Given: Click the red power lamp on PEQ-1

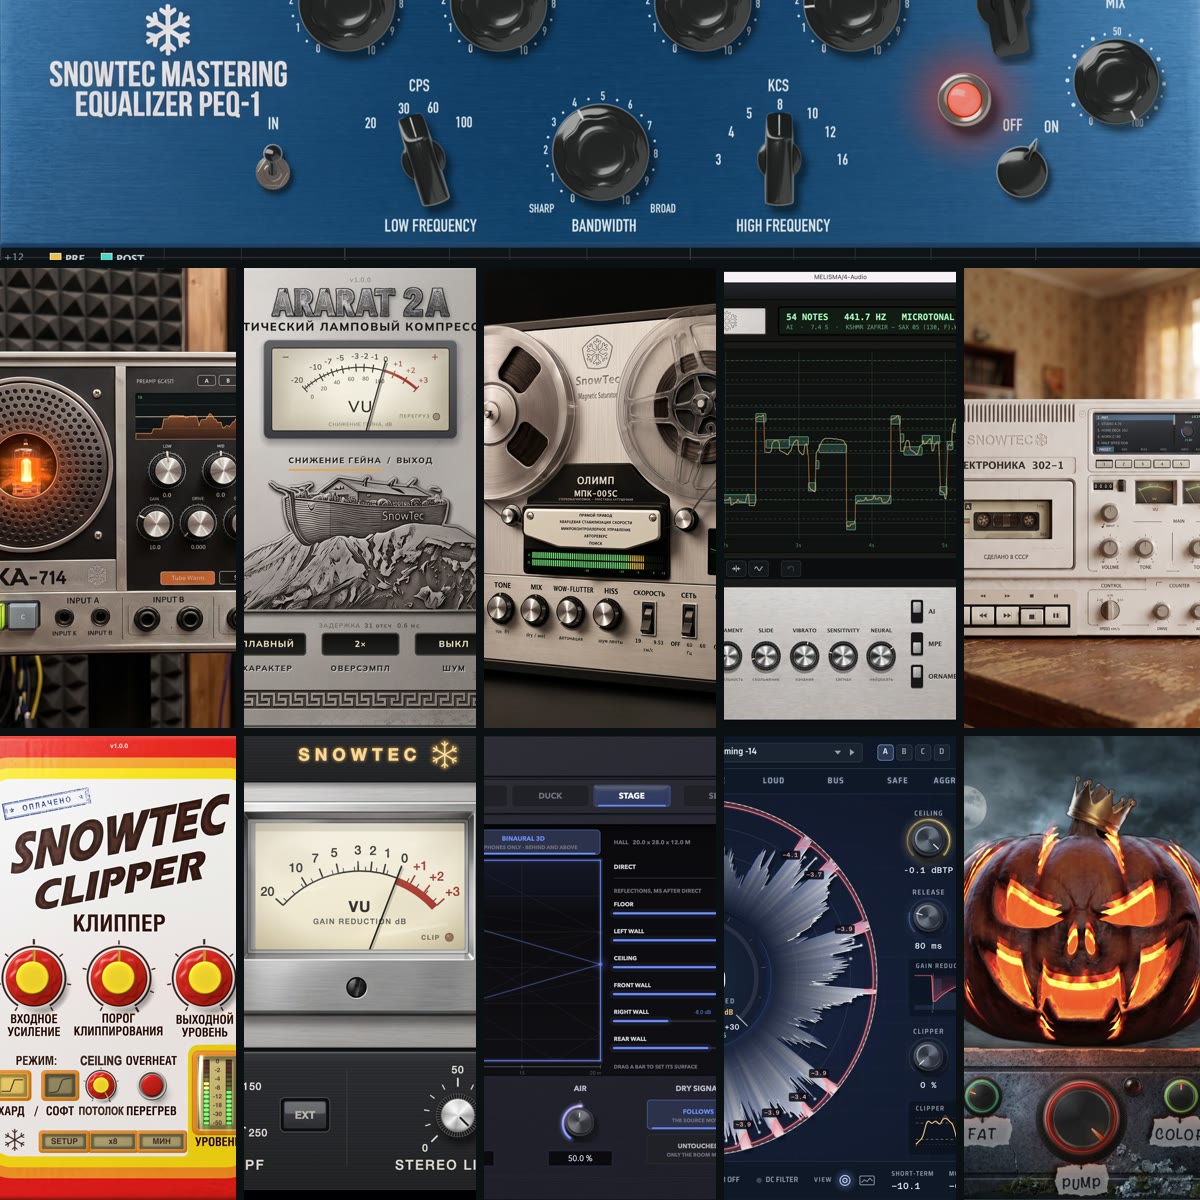Looking at the screenshot, I should [x=964, y=100].
